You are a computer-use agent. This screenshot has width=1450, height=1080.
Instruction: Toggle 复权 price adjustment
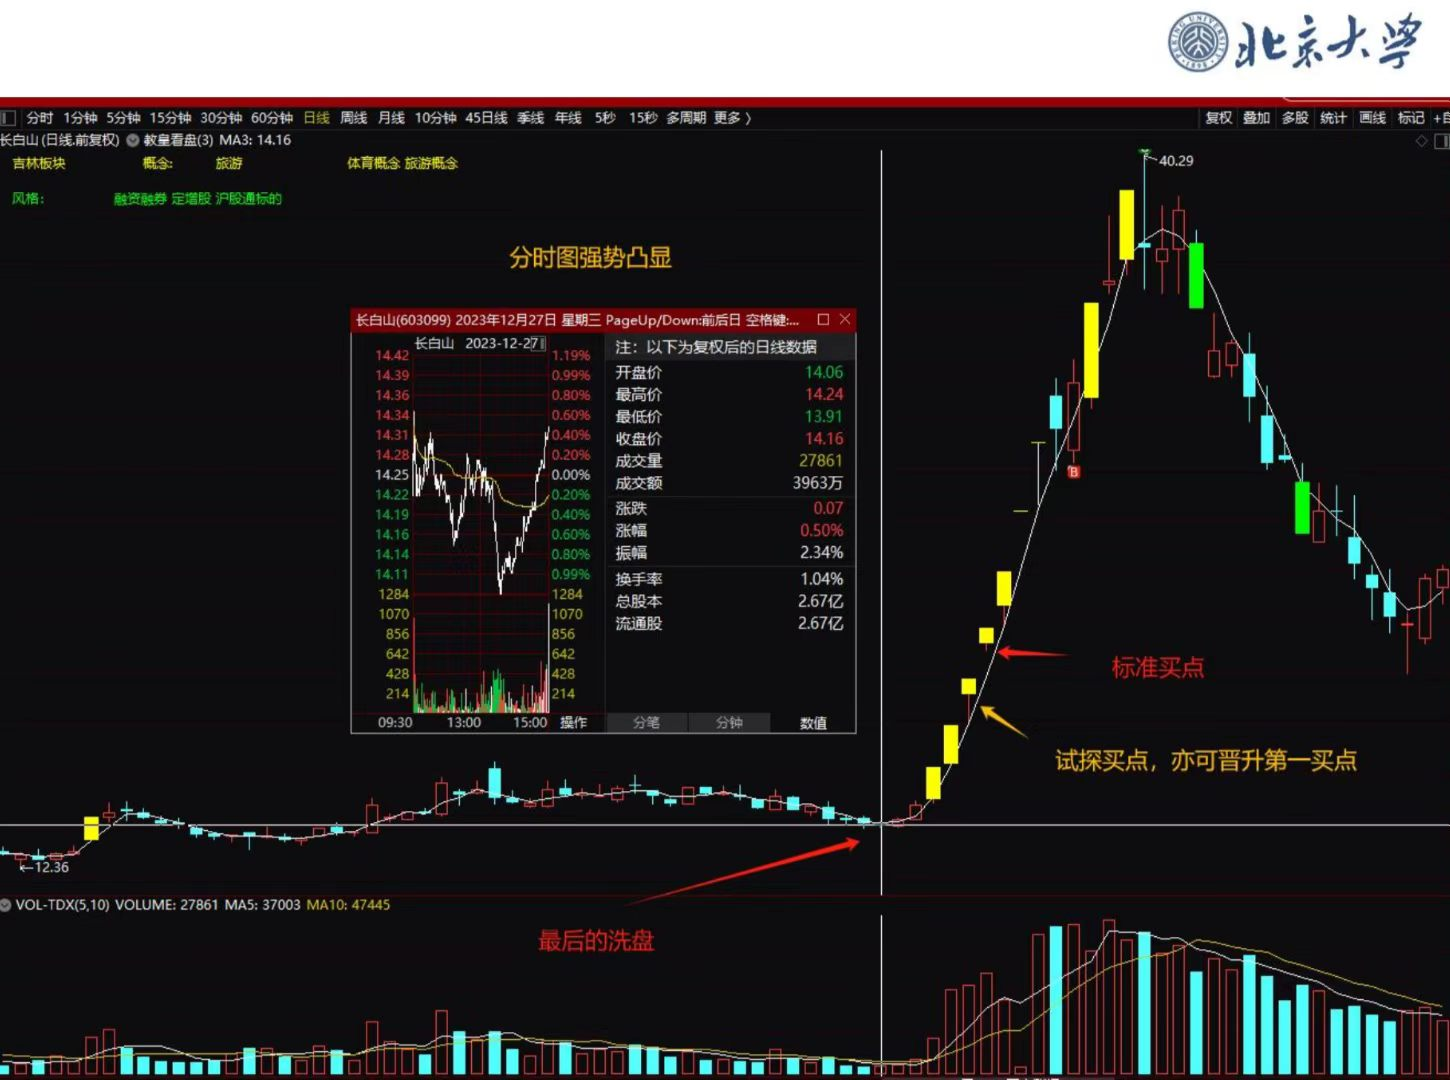pyautogui.click(x=1218, y=118)
